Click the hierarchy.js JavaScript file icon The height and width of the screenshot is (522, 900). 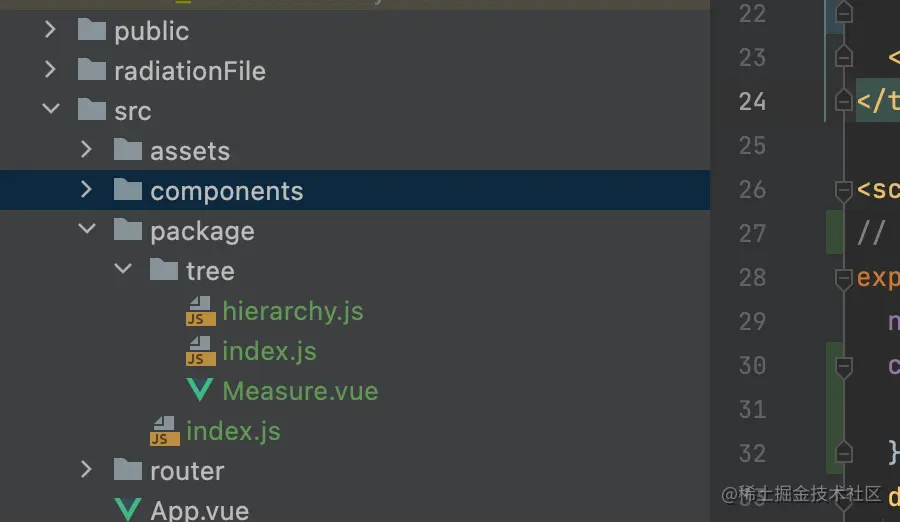click(x=200, y=311)
